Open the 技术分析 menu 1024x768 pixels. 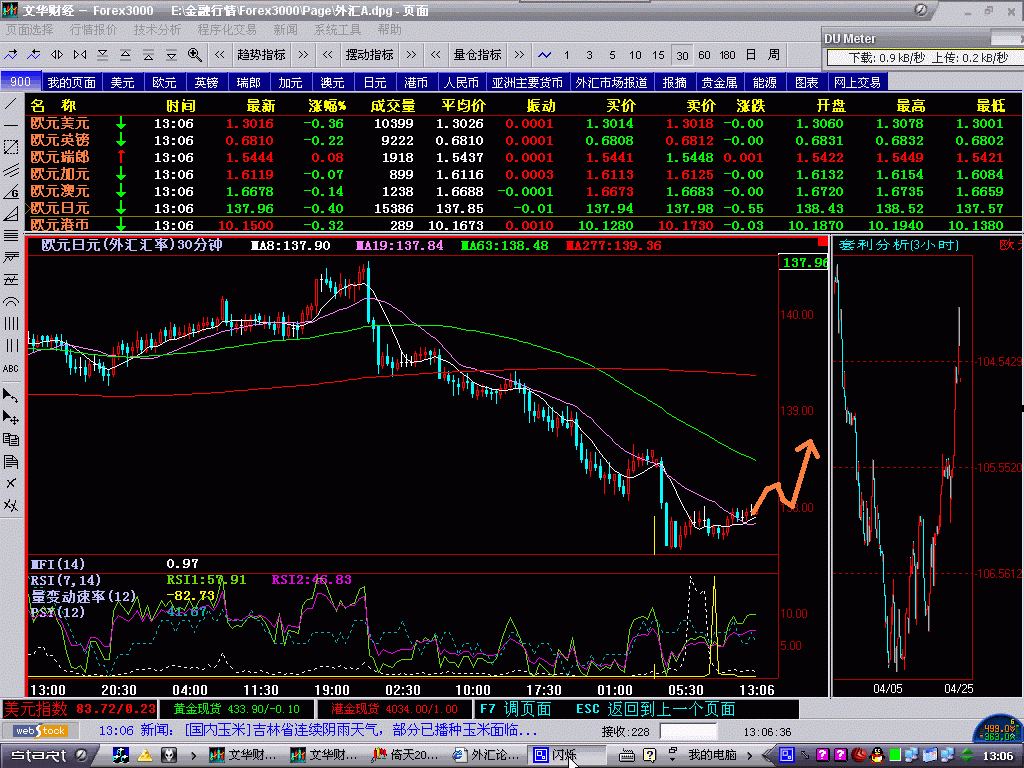[x=157, y=30]
